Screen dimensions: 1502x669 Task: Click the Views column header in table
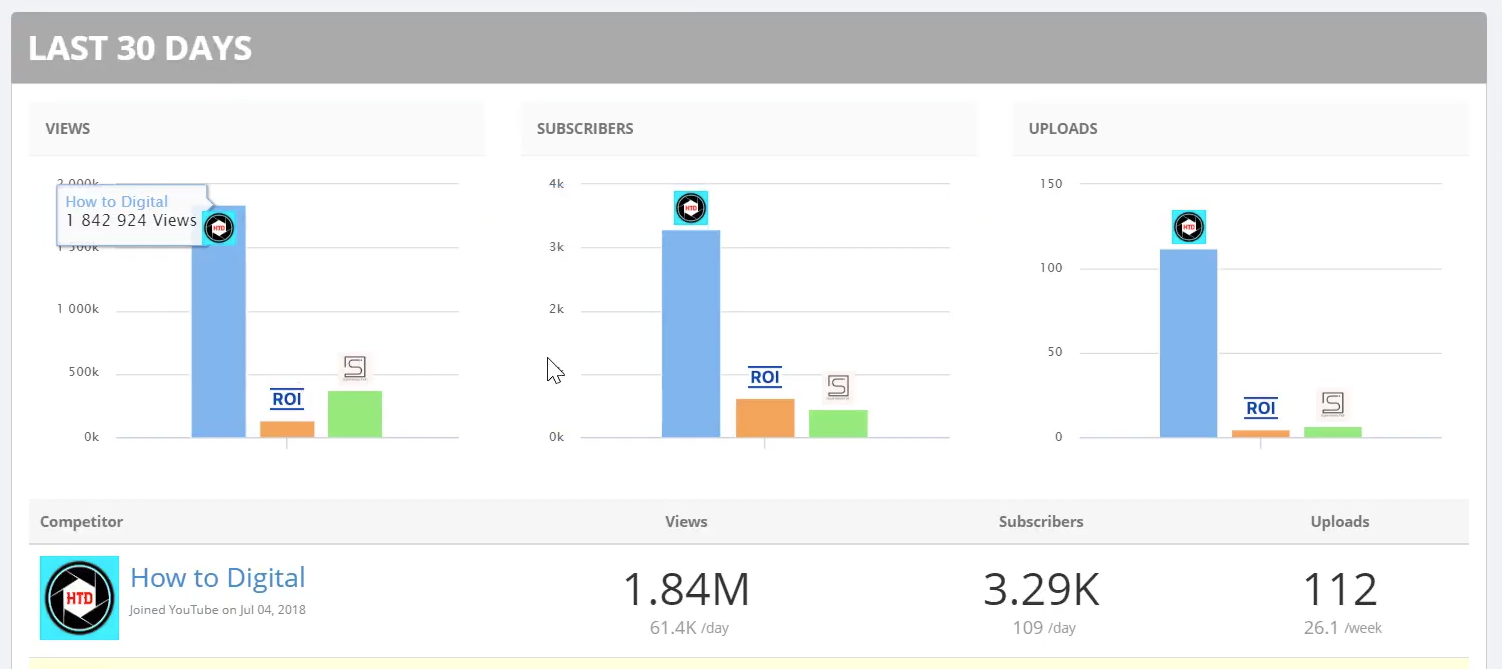click(686, 521)
